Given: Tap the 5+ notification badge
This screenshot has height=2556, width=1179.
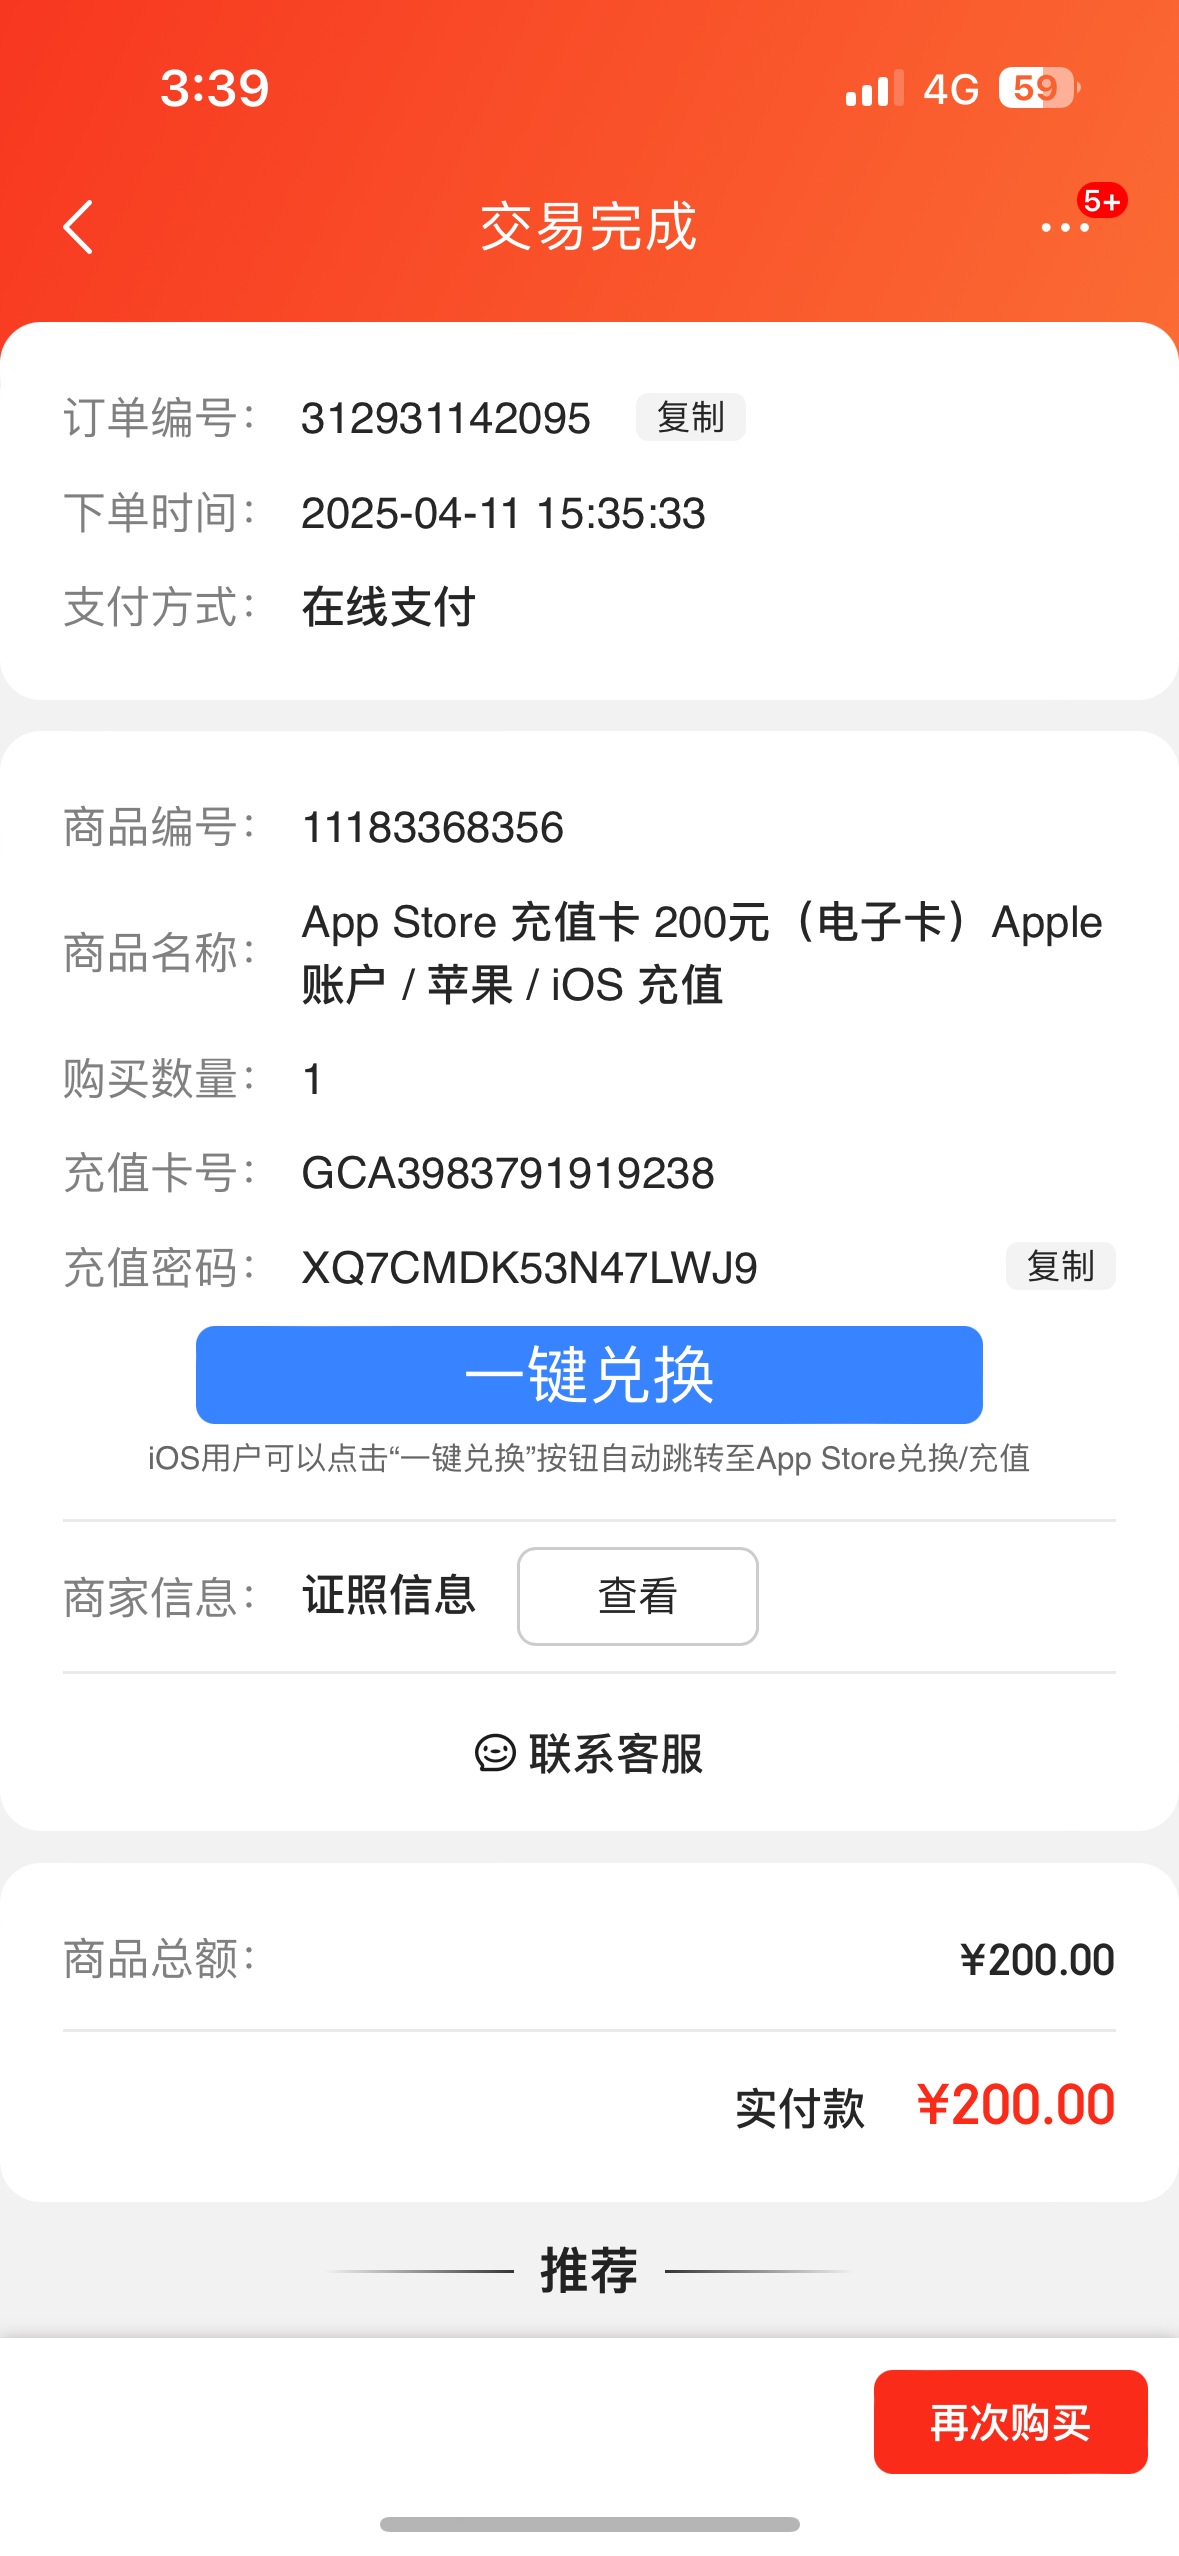Looking at the screenshot, I should (1102, 201).
